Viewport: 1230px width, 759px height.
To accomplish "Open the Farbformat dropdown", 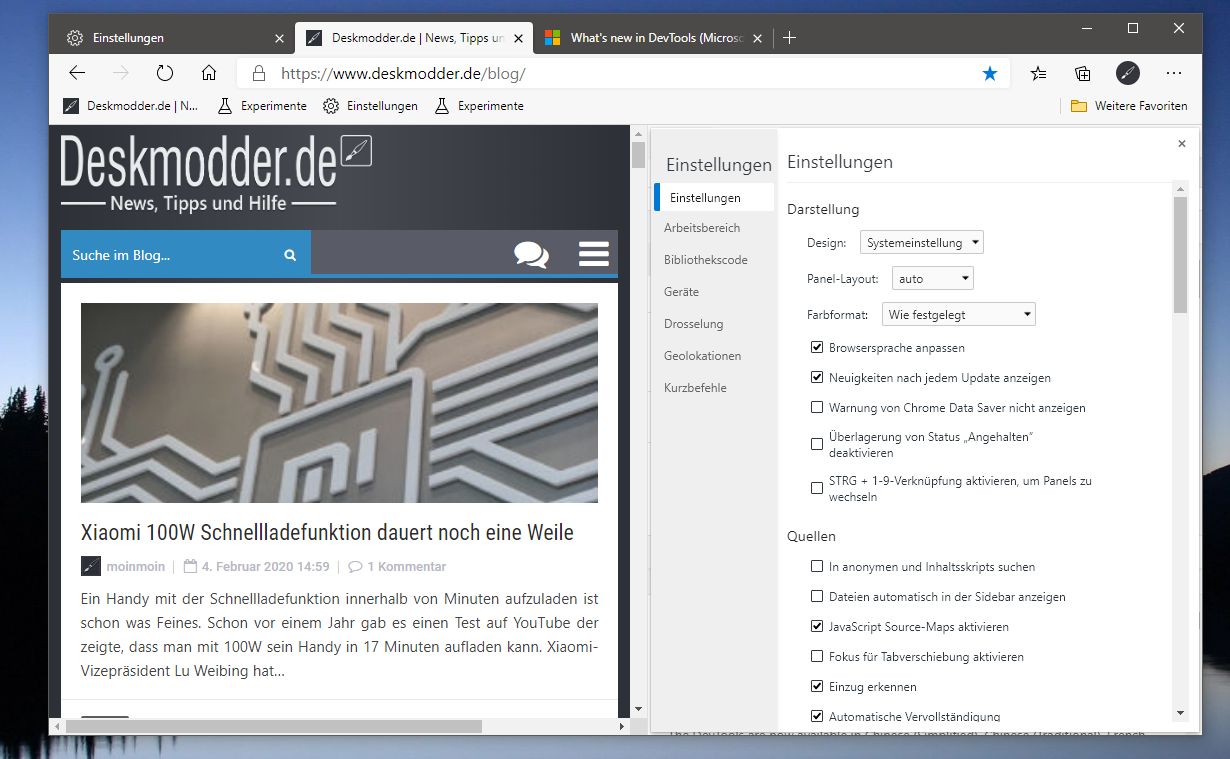I will point(958,315).
